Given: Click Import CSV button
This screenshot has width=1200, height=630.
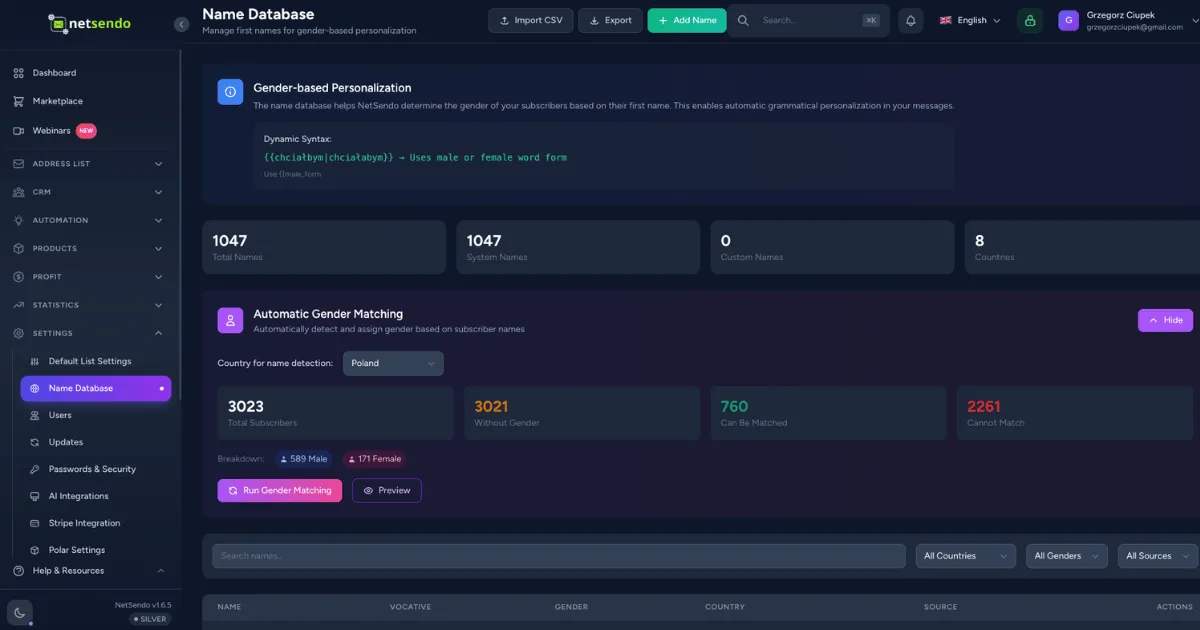Looking at the screenshot, I should (530, 20).
